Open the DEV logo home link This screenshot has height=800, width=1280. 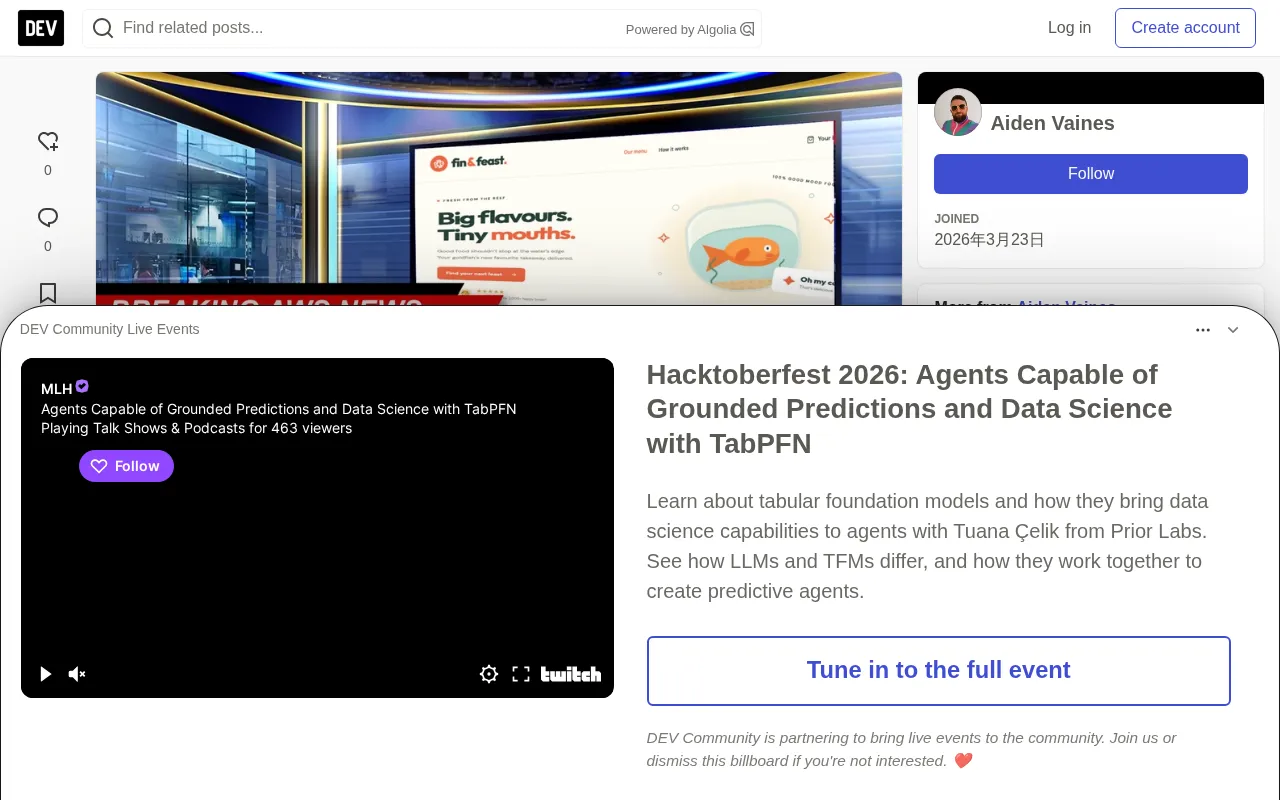tap(41, 28)
